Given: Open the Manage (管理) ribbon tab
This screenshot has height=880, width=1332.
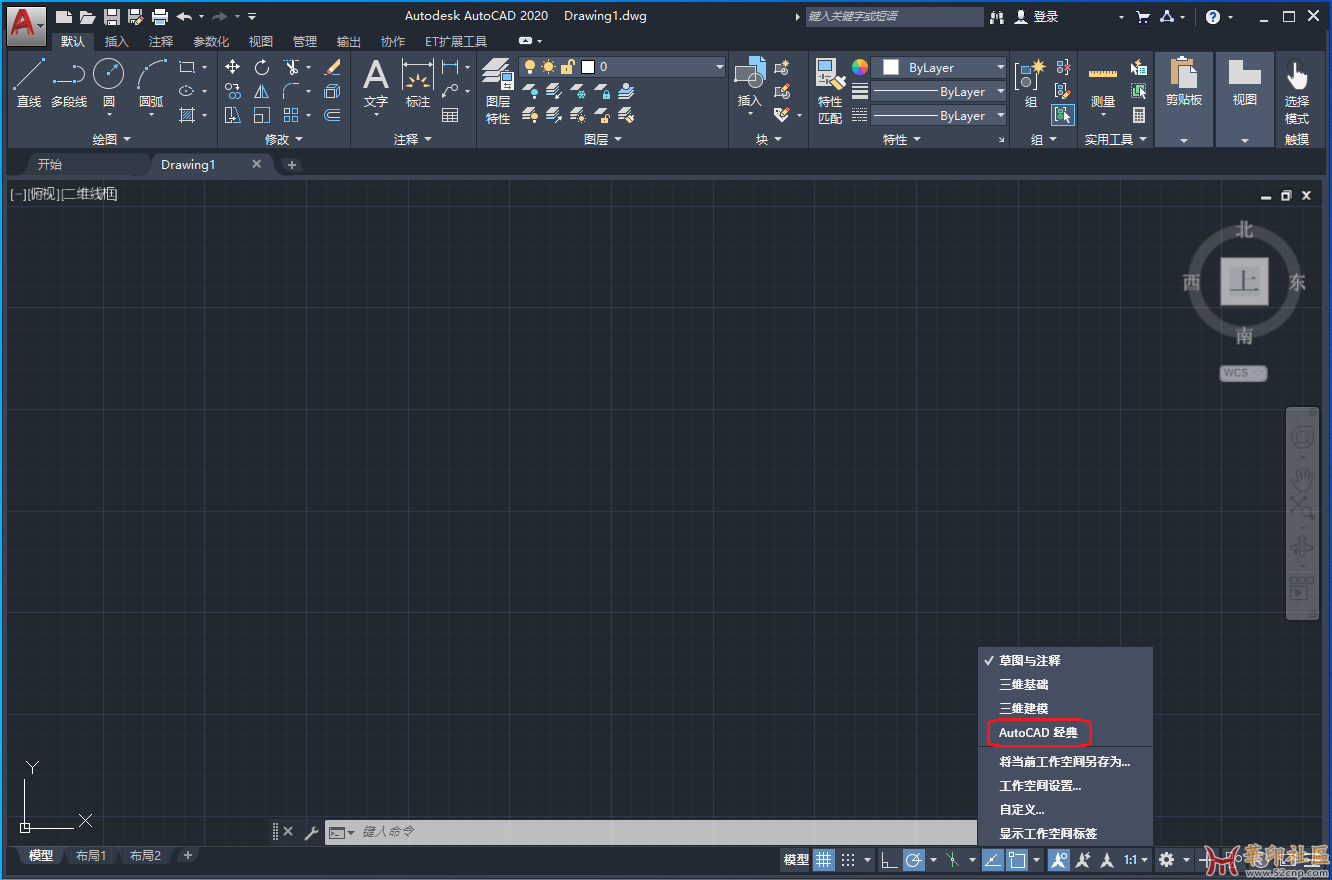Looking at the screenshot, I should [x=305, y=41].
